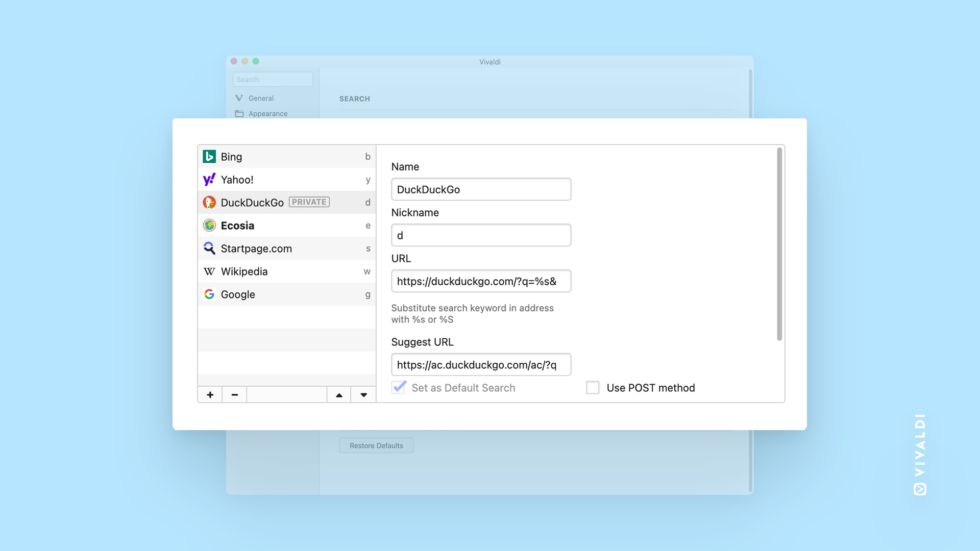Toggle Set as Default Search checkbox
This screenshot has width=980, height=551.
399,387
